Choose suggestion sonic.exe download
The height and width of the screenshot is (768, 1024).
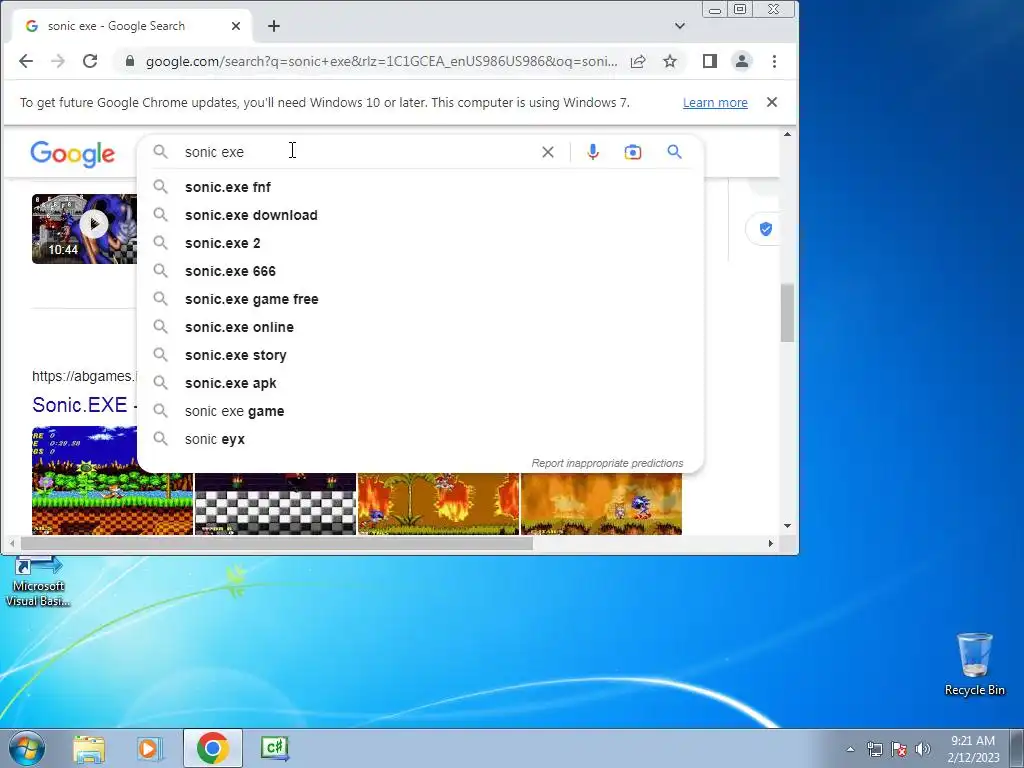pos(421,216)
